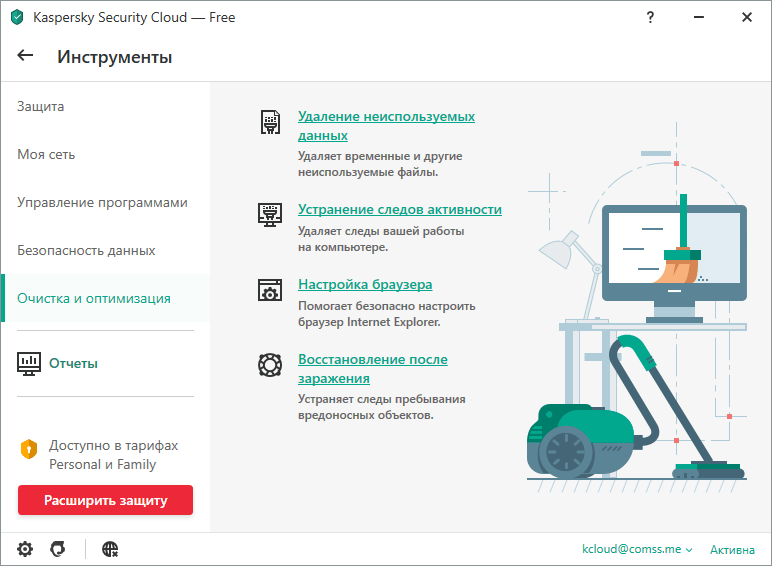Close the Kaspersky Security Cloud window
Viewport: 772px width, 566px height.
(x=747, y=17)
